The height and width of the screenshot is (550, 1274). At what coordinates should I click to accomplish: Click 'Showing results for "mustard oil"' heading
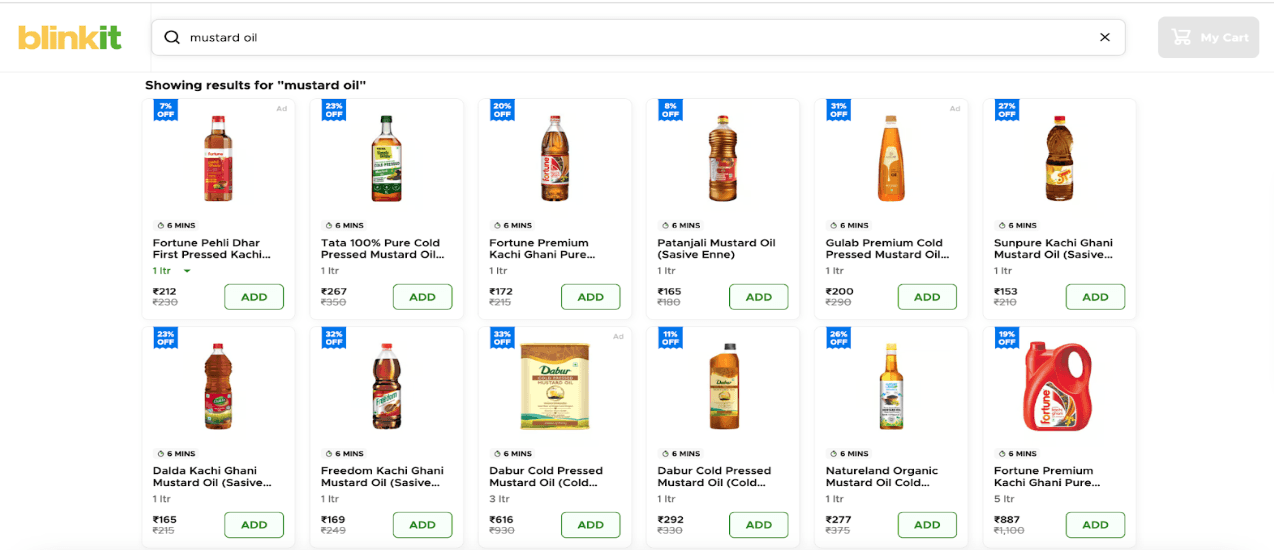coord(256,85)
